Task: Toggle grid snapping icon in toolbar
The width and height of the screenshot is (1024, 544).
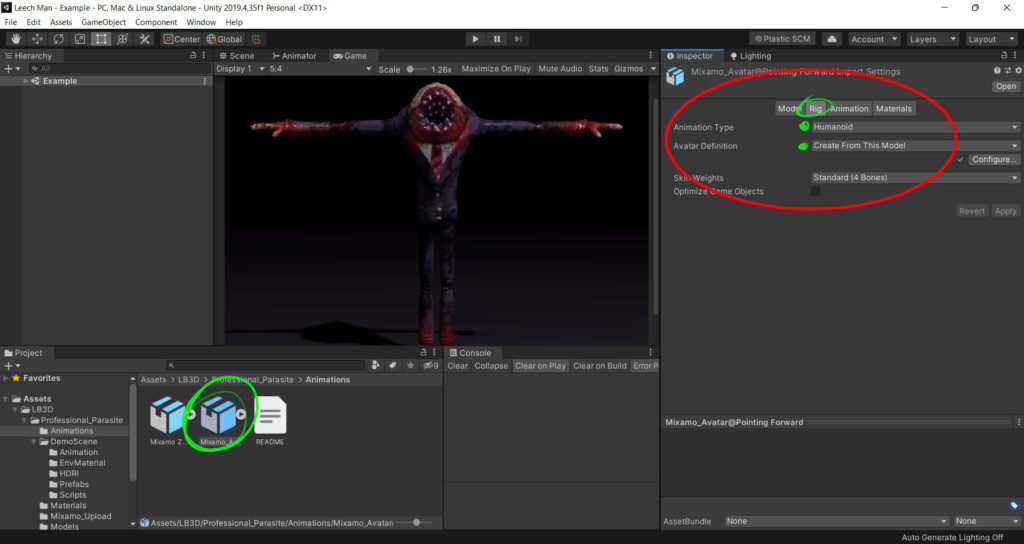Action: coord(257,39)
